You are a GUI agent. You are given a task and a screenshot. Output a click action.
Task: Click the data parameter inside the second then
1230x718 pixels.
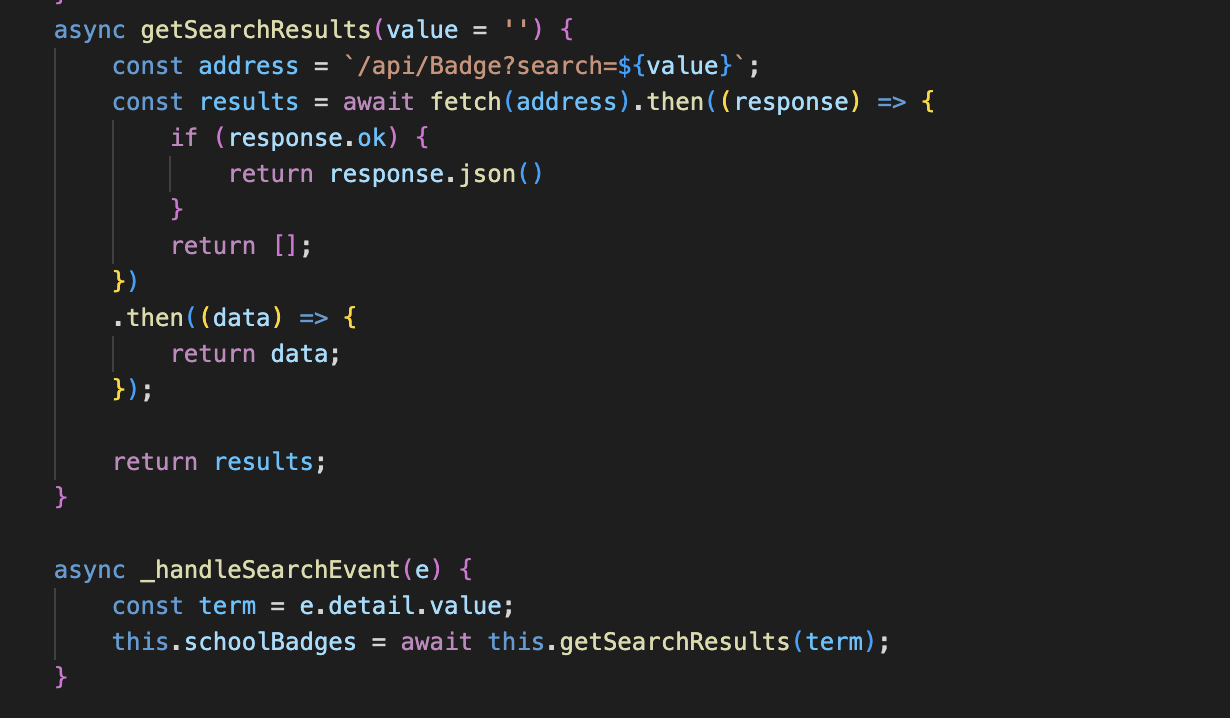point(242,318)
